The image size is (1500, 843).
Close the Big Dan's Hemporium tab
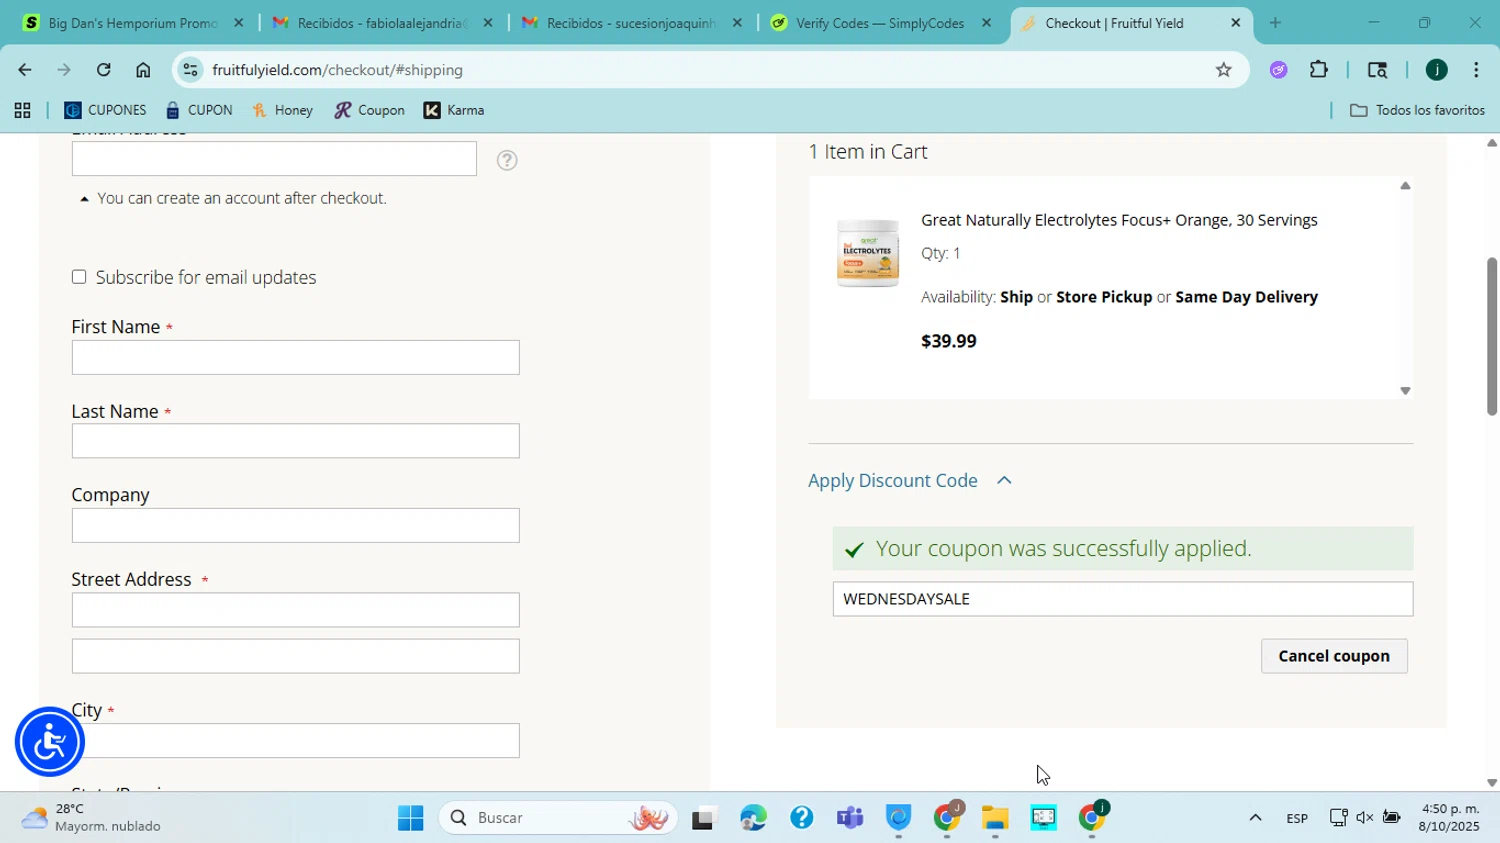pyautogui.click(x=238, y=22)
